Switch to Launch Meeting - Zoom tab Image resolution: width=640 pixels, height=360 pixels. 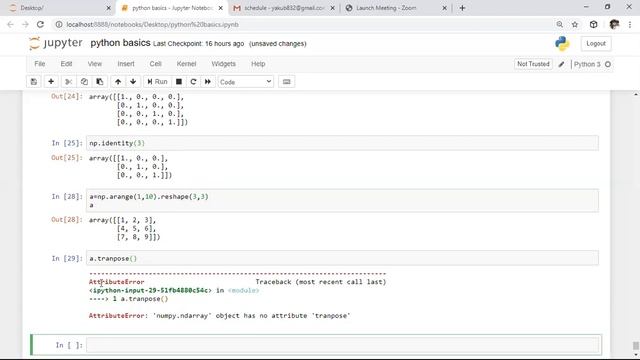396,8
